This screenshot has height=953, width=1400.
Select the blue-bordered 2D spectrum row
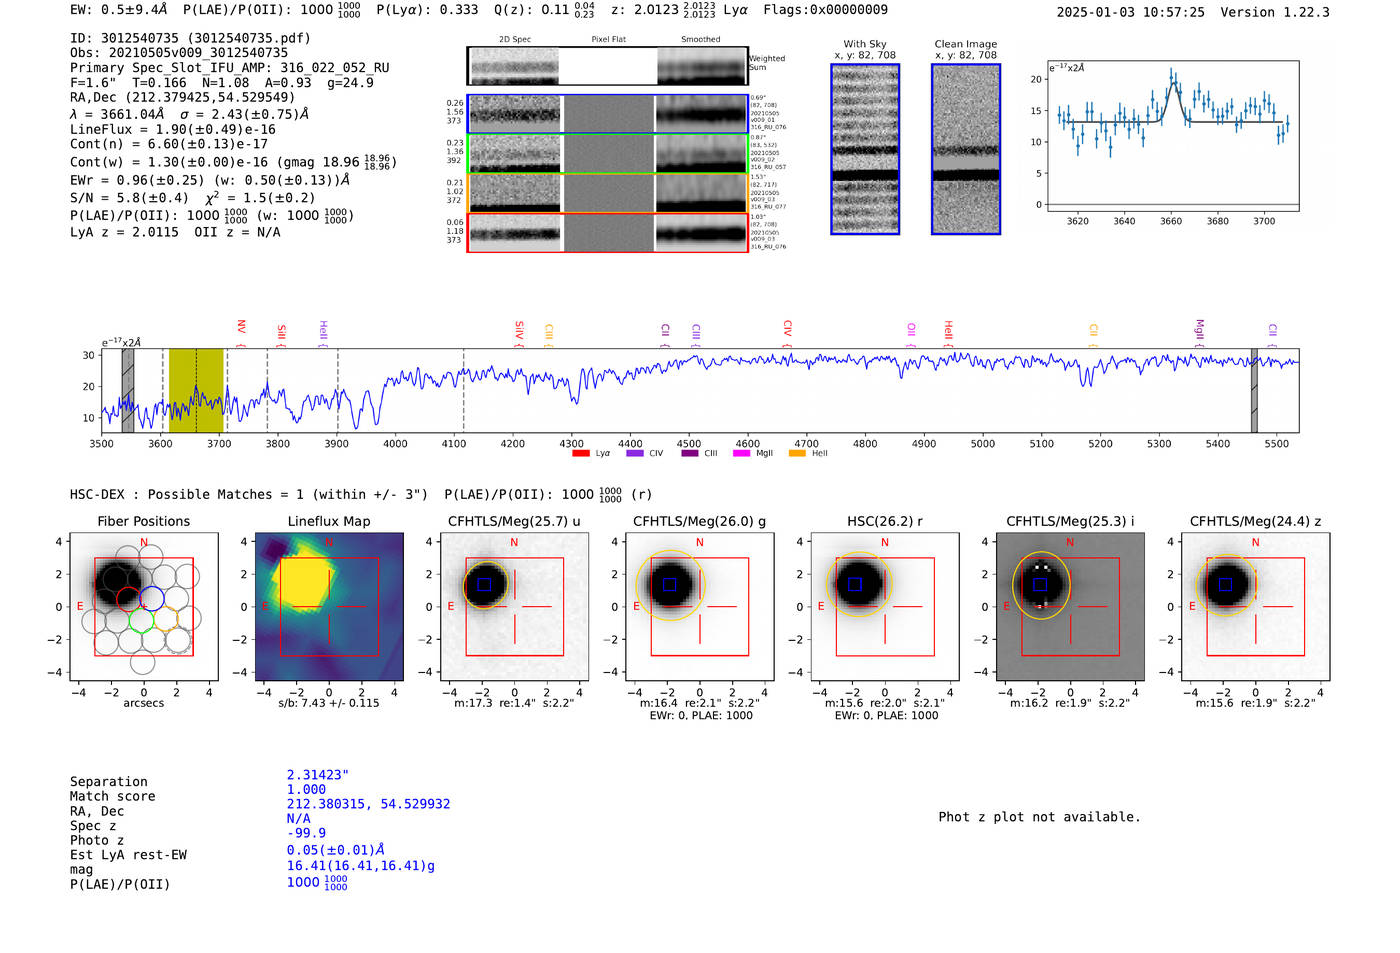pos(608,114)
